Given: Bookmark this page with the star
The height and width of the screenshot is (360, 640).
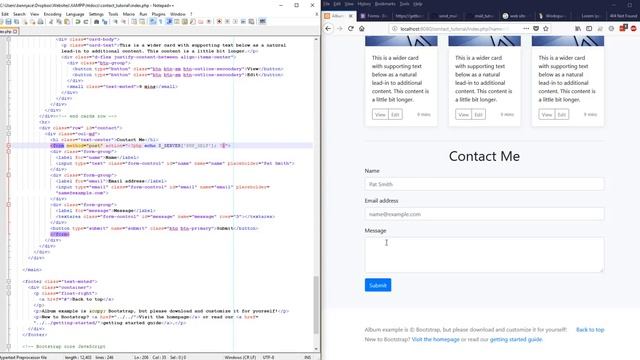Looking at the screenshot, I should [546, 29].
